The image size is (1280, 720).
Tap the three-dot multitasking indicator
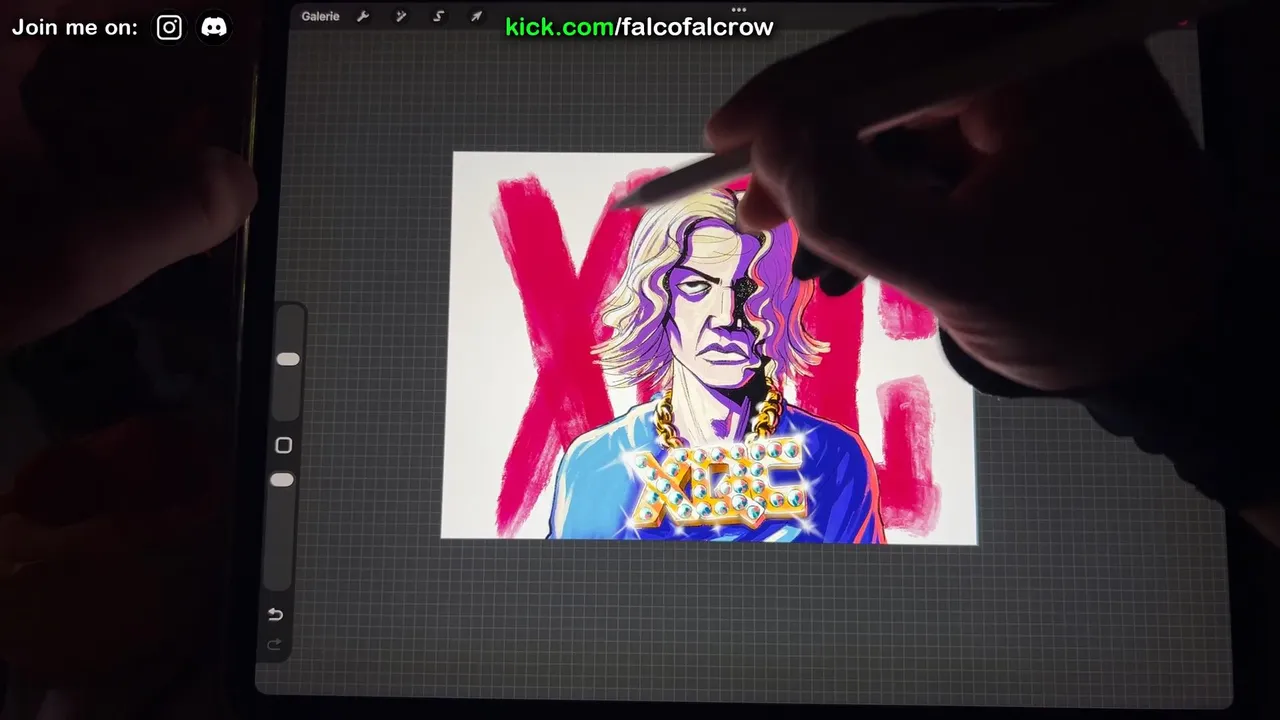(x=739, y=9)
